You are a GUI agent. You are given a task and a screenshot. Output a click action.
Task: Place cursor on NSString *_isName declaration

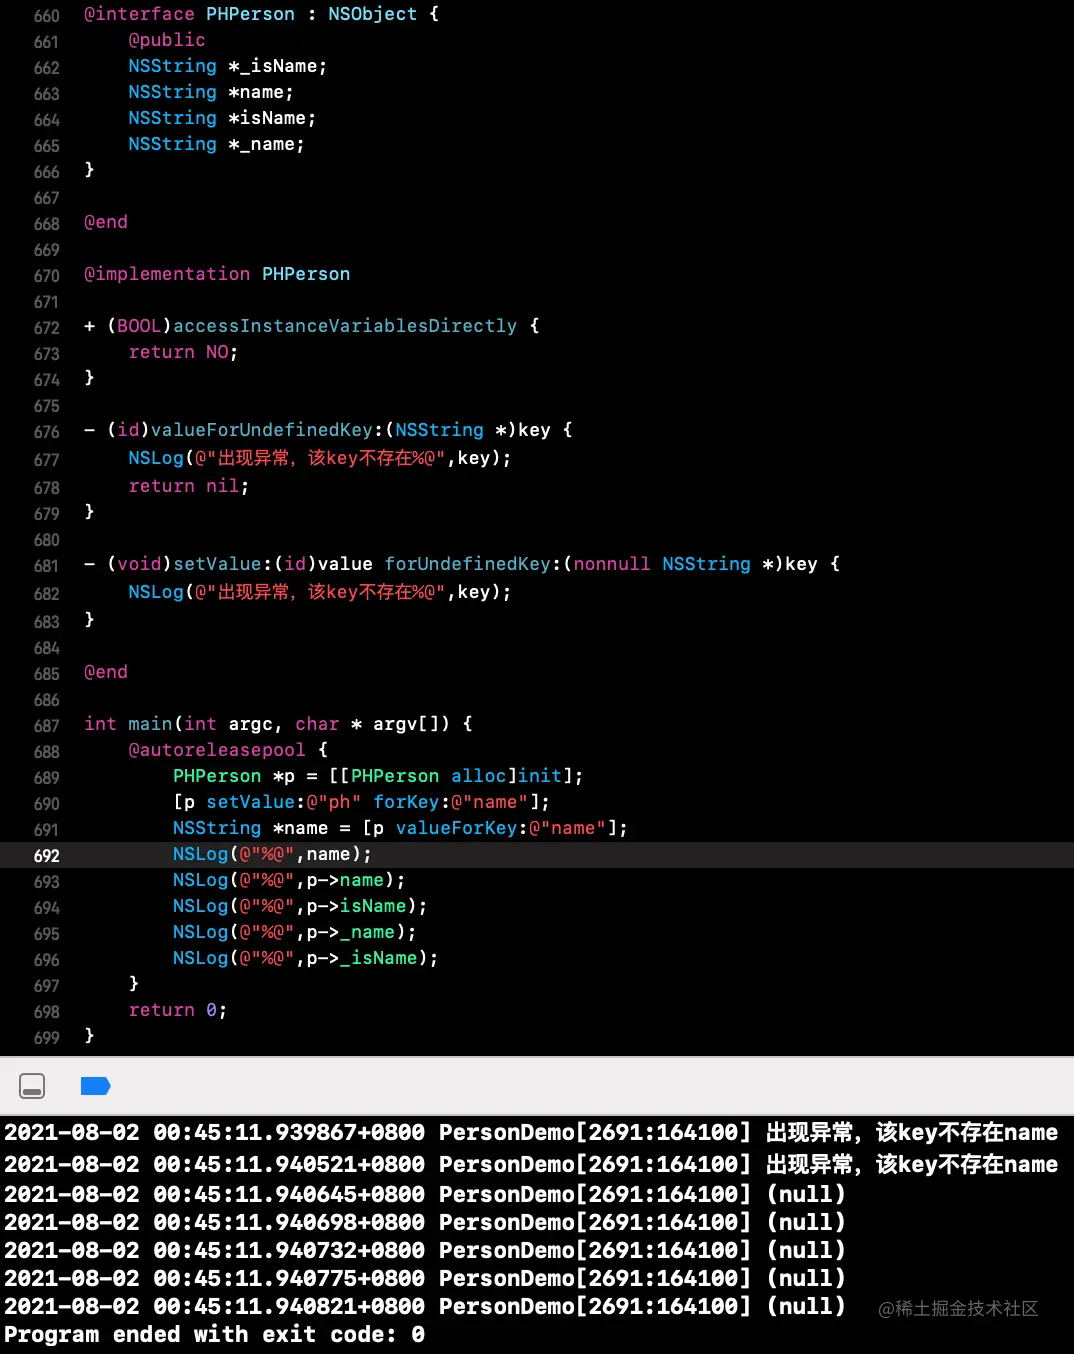(227, 66)
